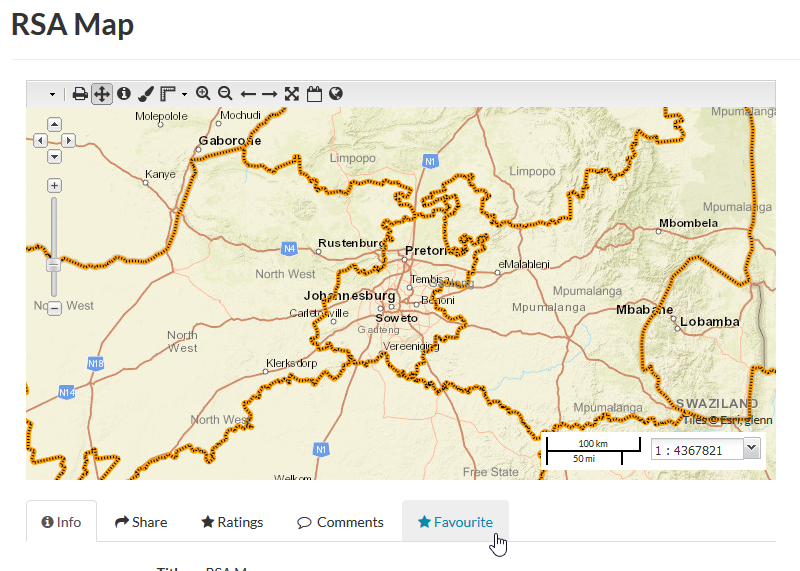This screenshot has width=800, height=571.
Task: Open the Share tab
Action: (x=141, y=522)
